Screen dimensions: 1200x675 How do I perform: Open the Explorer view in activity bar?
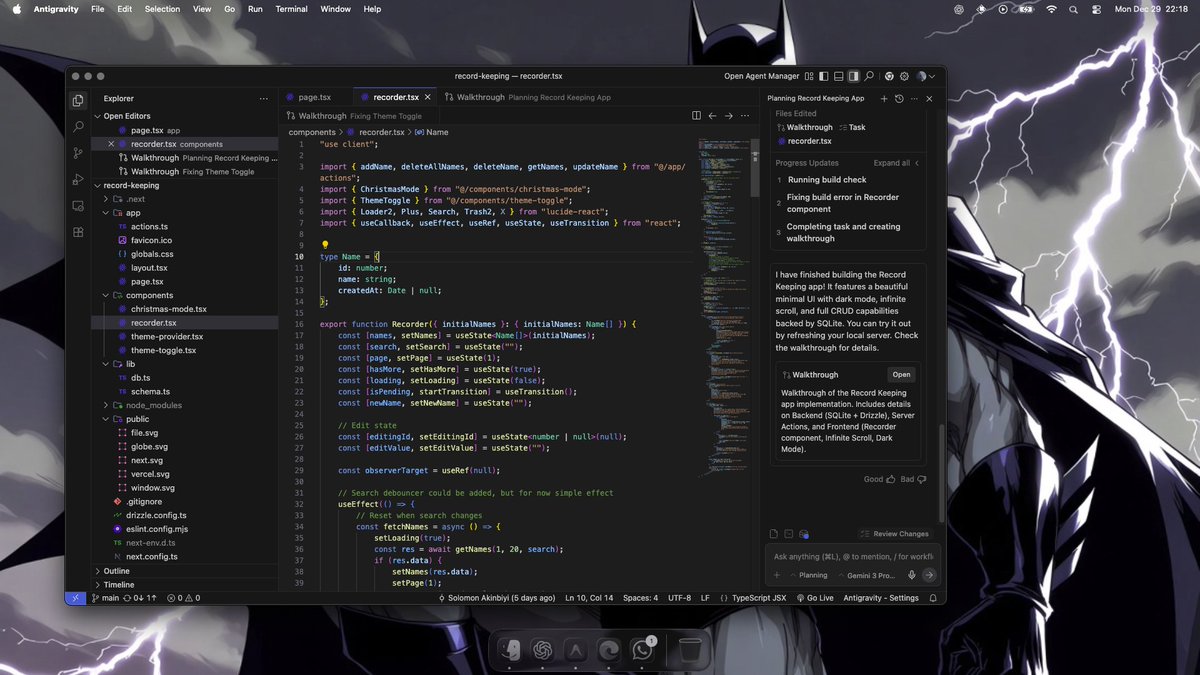click(x=78, y=100)
